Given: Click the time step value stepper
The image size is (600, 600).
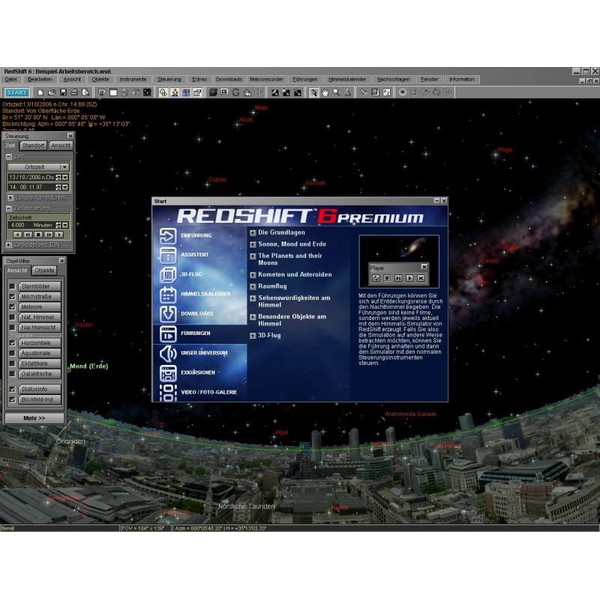Looking at the screenshot, I should coord(59,225).
